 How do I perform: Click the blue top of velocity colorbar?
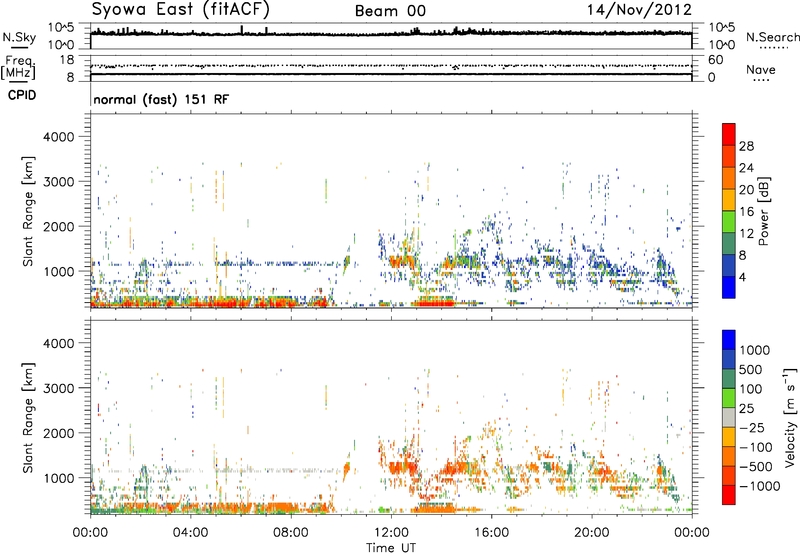[x=729, y=340]
